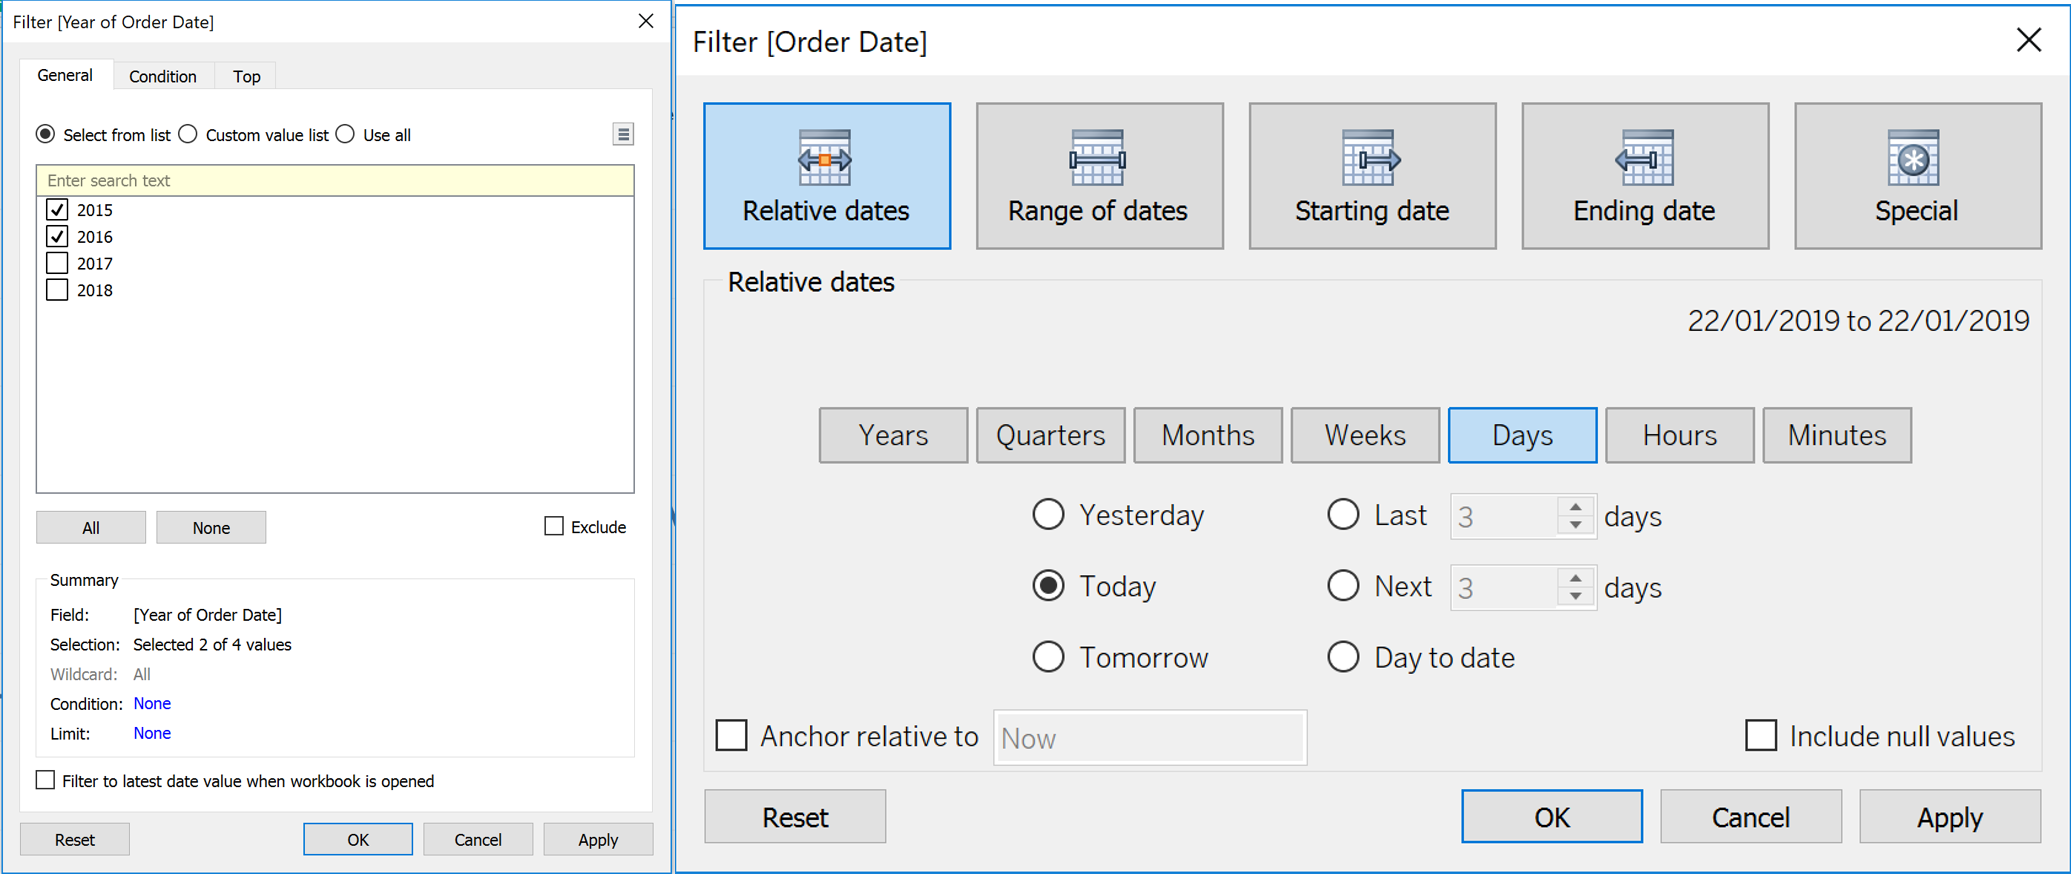Select the Day to date radio option

pyautogui.click(x=1343, y=657)
